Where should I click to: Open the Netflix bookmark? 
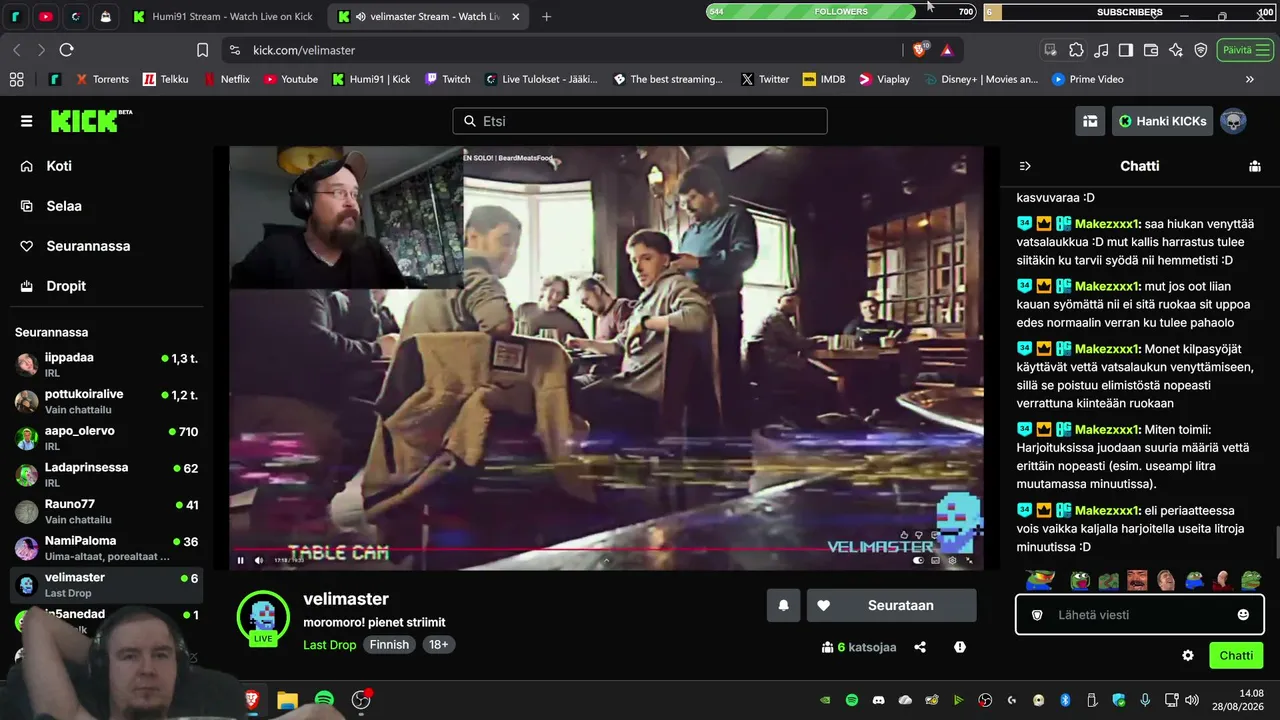[x=226, y=79]
